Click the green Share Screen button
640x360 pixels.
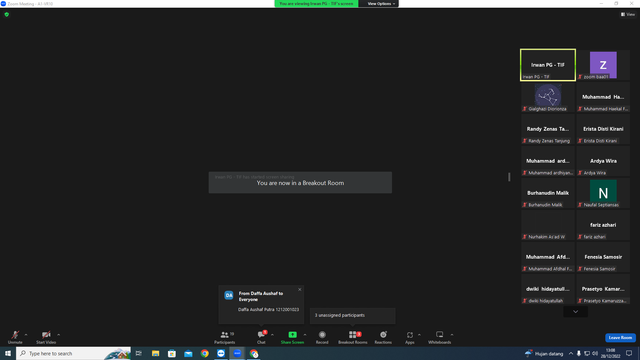pyautogui.click(x=292, y=337)
